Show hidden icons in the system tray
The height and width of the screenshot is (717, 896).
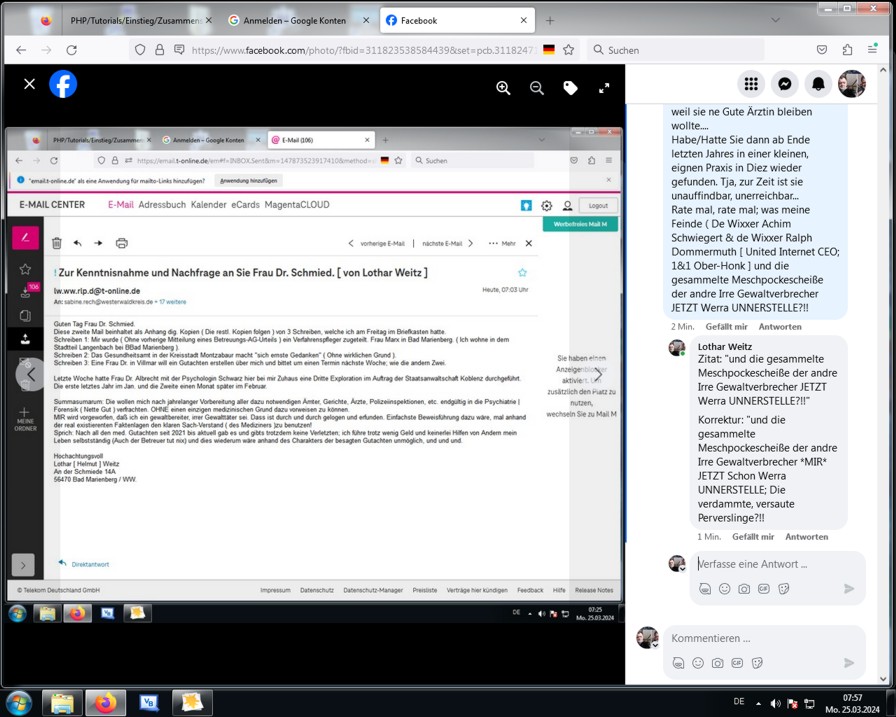pos(758,704)
